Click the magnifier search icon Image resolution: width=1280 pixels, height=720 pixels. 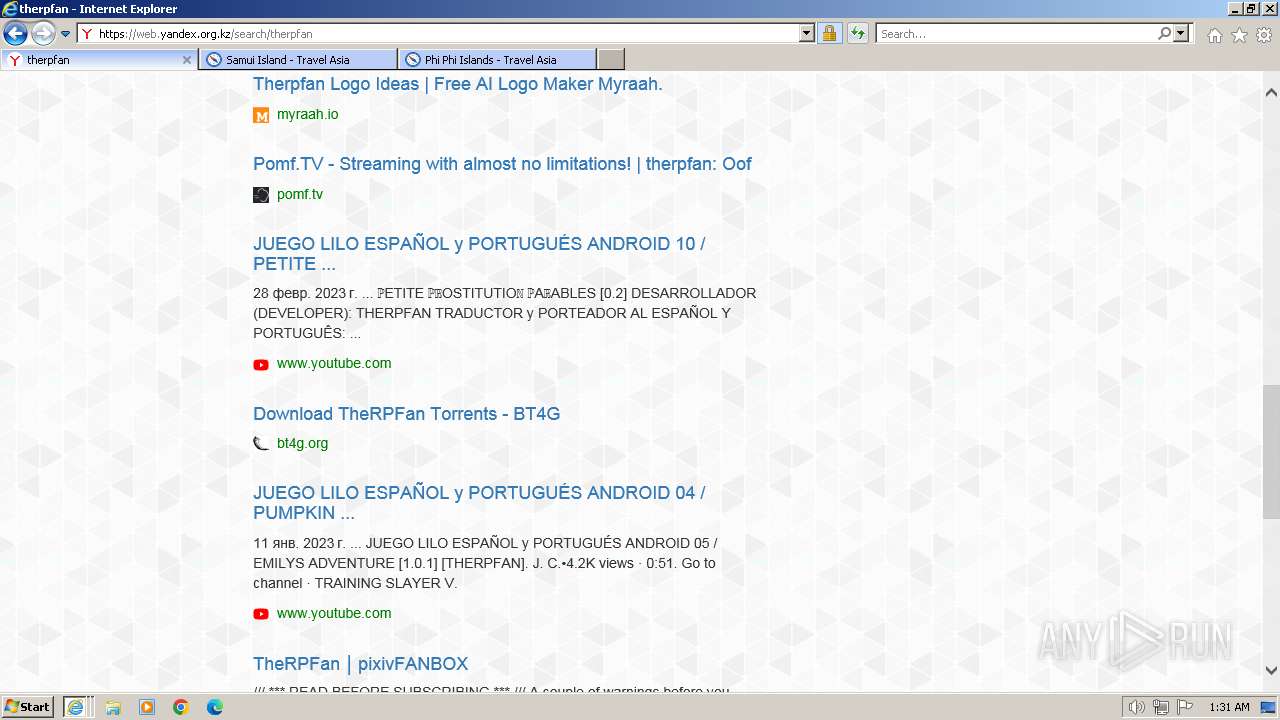tap(1164, 34)
